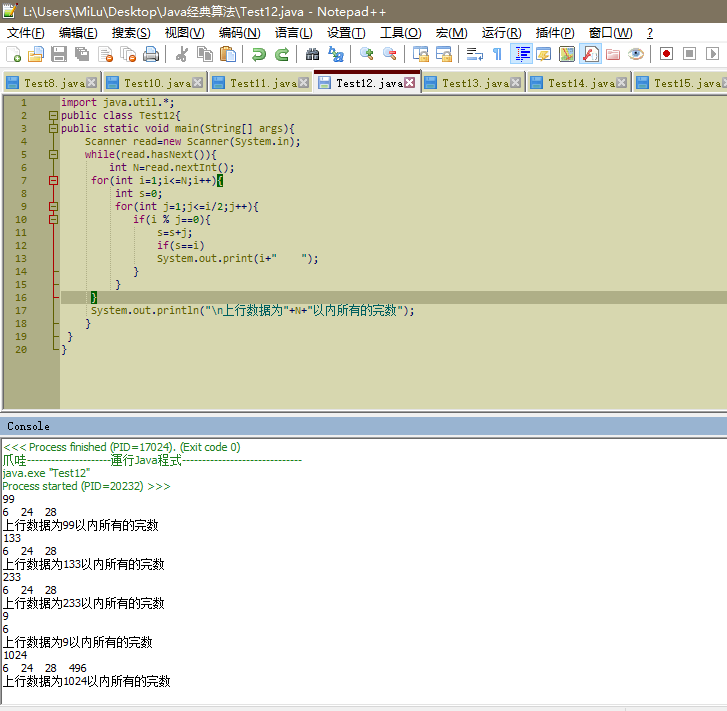This screenshot has height=711, width=727.
Task: Toggle synchronize vertical scrolling icon
Action: coord(421,54)
